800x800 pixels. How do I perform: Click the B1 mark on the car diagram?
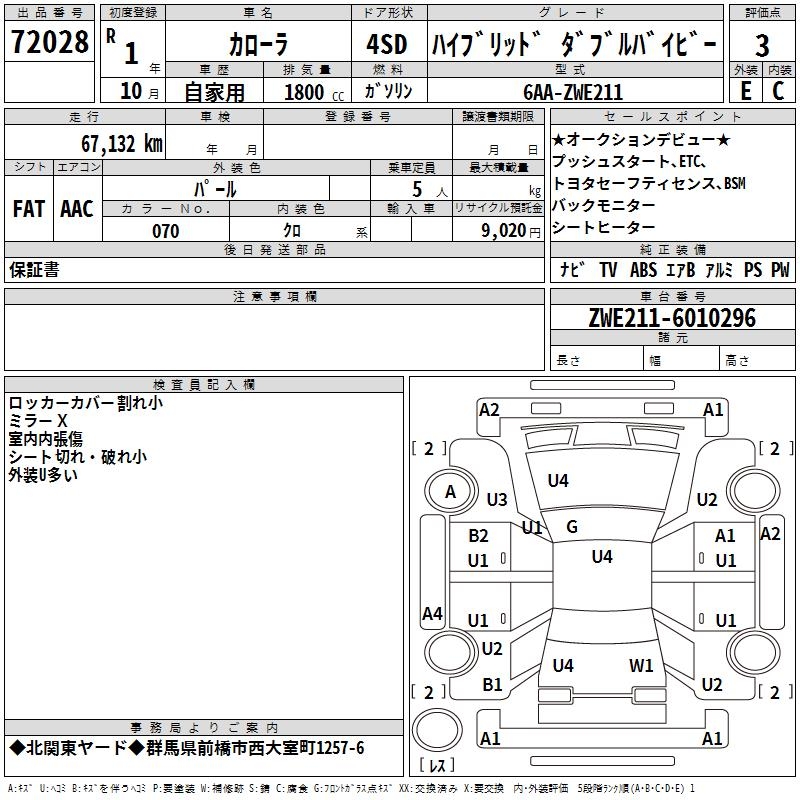tap(492, 685)
